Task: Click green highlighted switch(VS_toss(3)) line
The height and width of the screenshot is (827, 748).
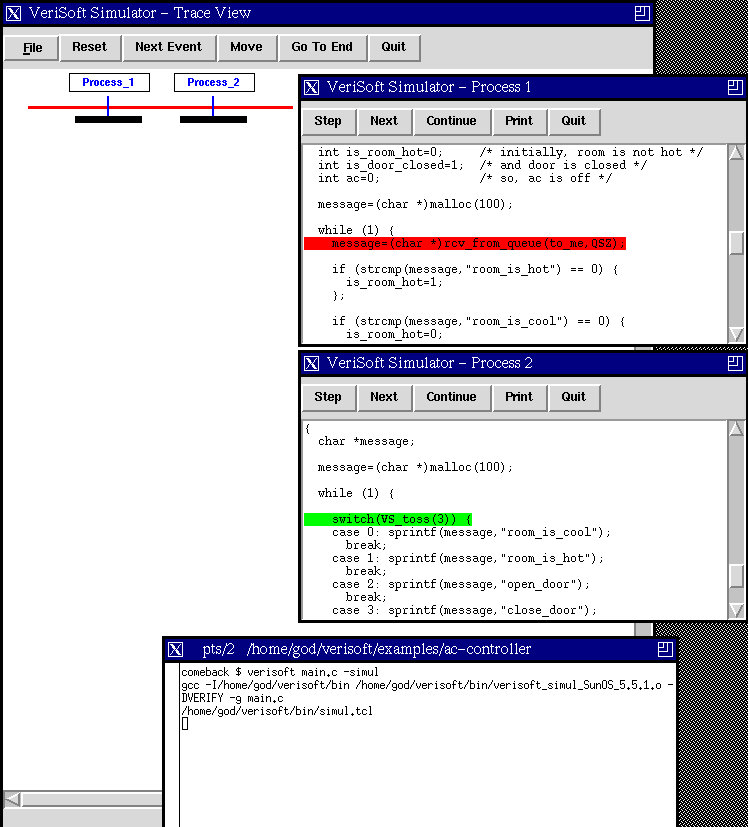Action: (x=388, y=520)
